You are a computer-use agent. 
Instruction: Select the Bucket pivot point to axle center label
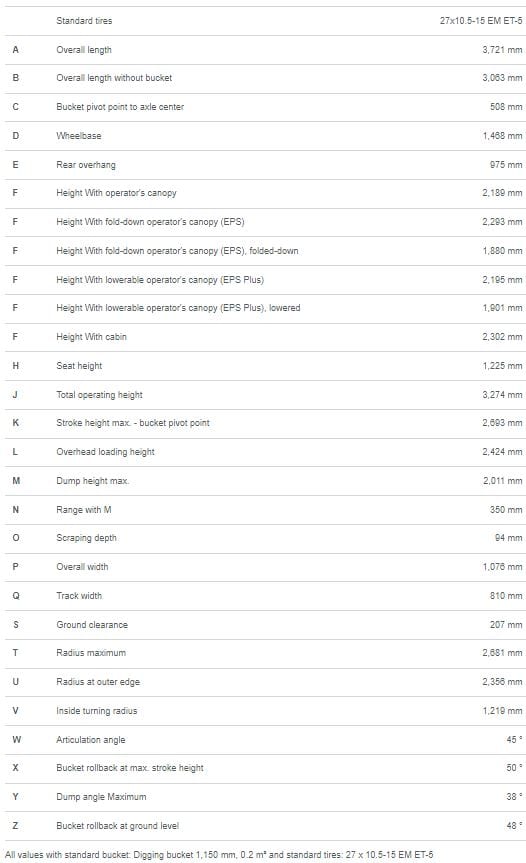coord(120,107)
